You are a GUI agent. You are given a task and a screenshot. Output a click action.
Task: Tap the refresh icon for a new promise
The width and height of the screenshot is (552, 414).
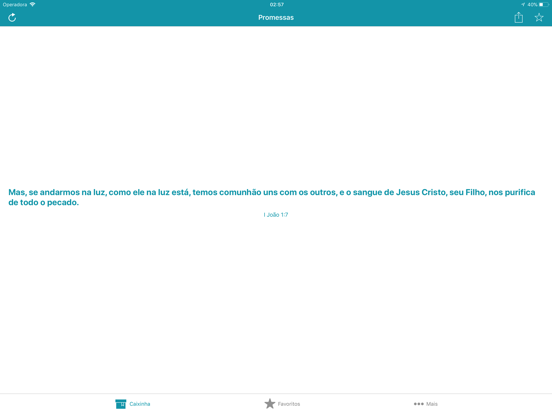click(x=12, y=18)
